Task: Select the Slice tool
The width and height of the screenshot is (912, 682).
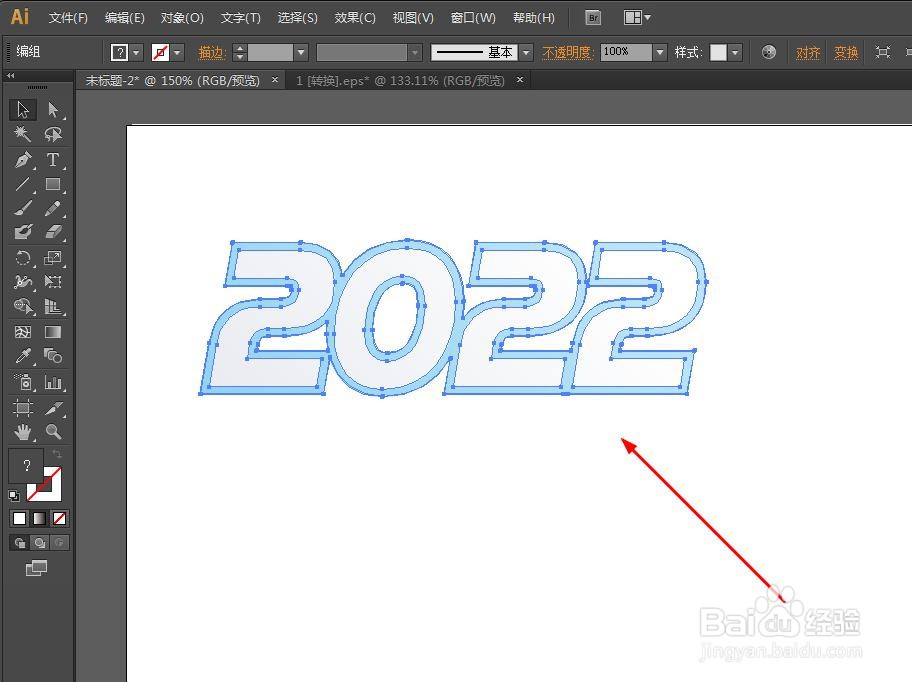Action: 53,408
